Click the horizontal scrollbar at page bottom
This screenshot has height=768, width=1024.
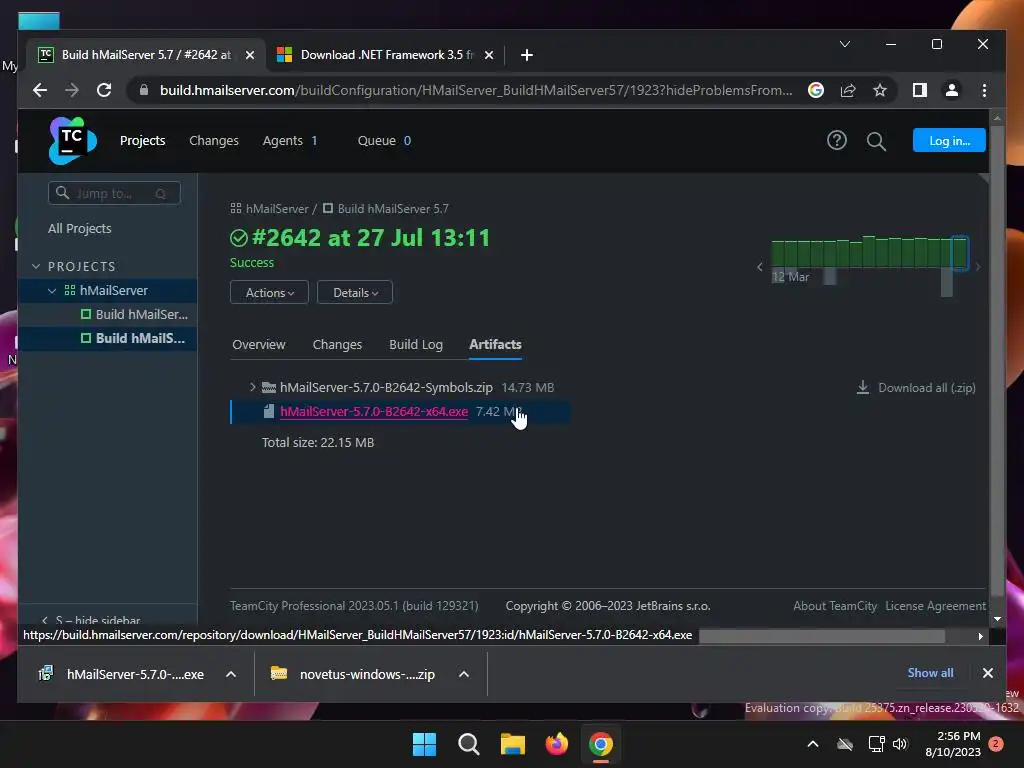point(822,635)
